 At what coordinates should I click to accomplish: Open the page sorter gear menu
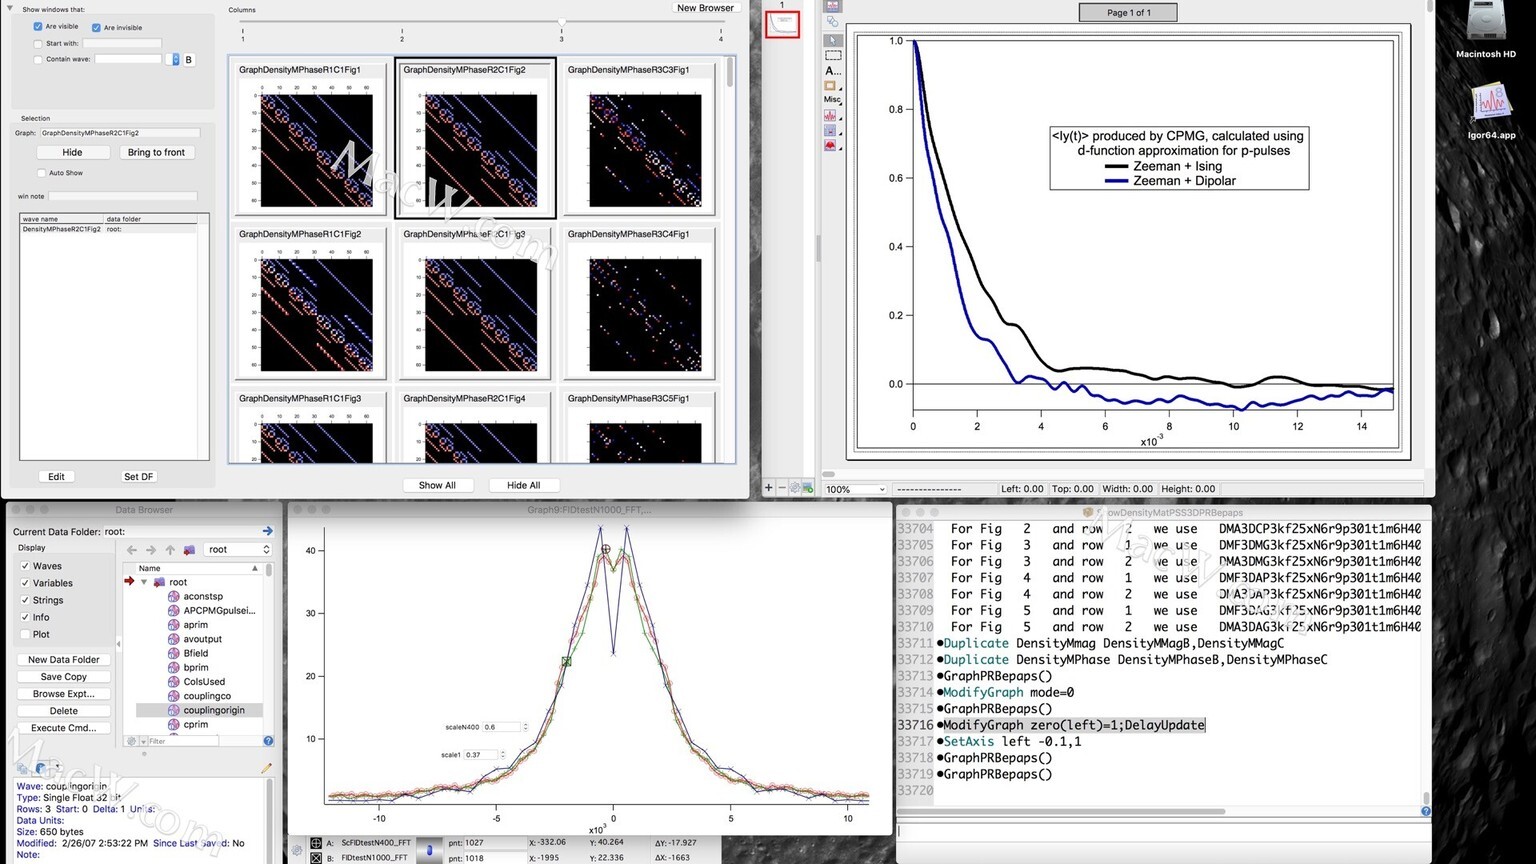[795, 488]
